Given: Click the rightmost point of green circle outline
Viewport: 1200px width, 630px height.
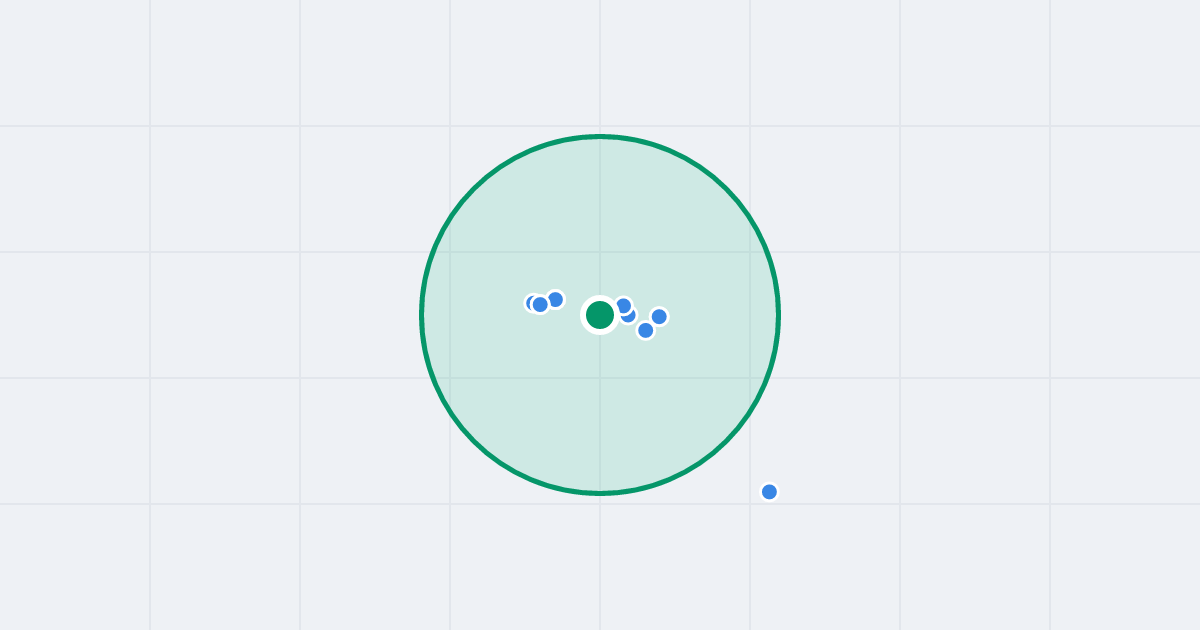Looking at the screenshot, I should click(778, 315).
